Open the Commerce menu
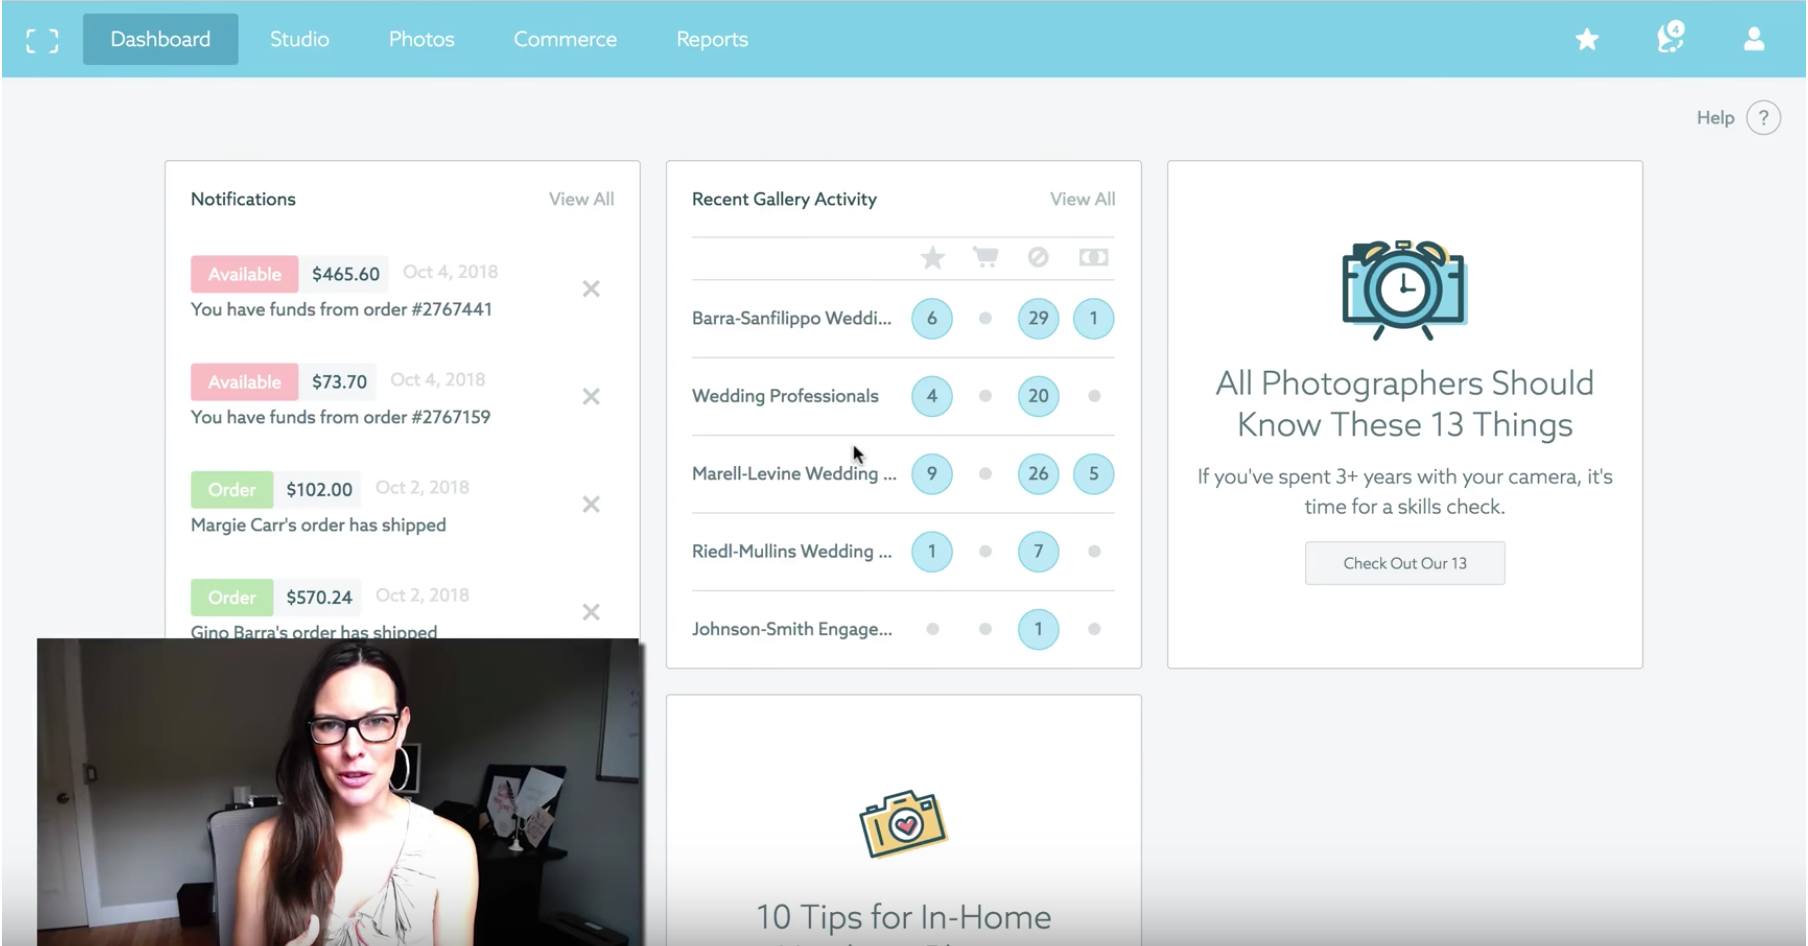 565,40
